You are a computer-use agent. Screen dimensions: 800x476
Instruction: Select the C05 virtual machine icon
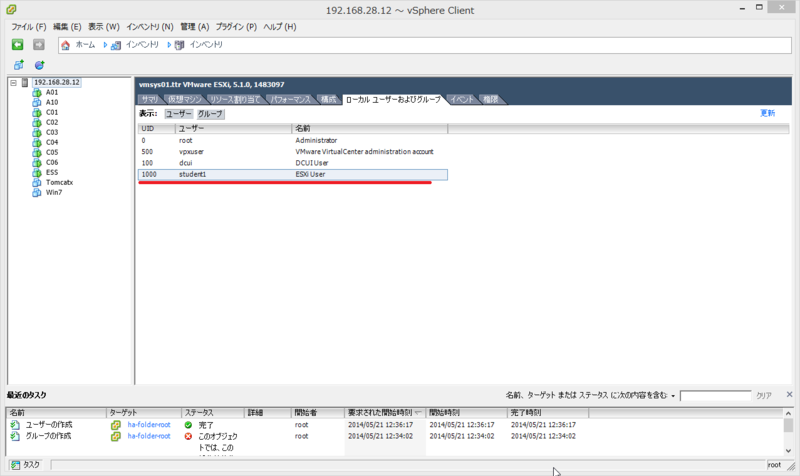(37, 152)
